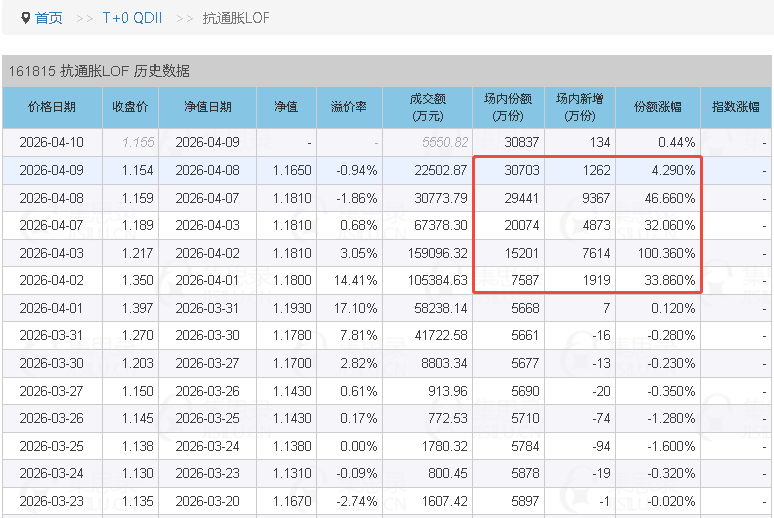Click the 场内份额 (万份) column header
The width and height of the screenshot is (774, 518).
[508, 107]
